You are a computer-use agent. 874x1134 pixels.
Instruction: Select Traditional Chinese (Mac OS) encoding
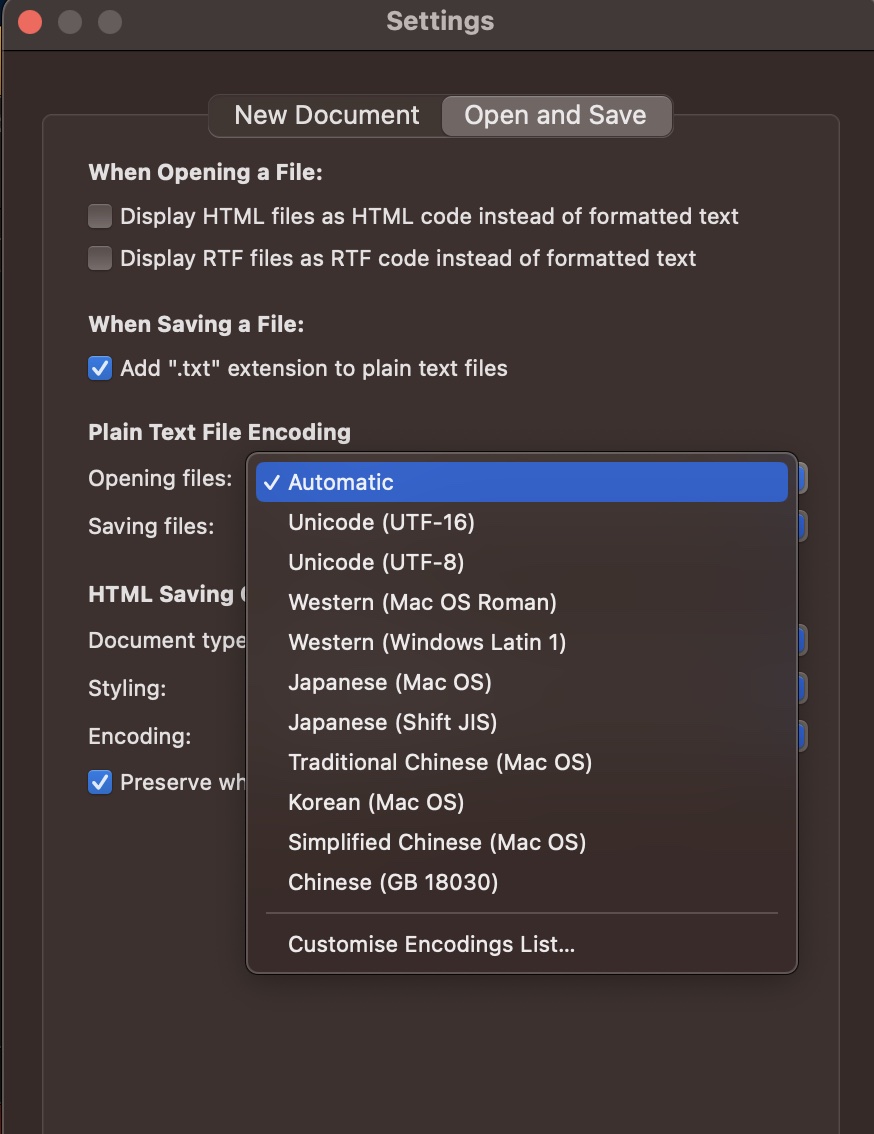[441, 762]
